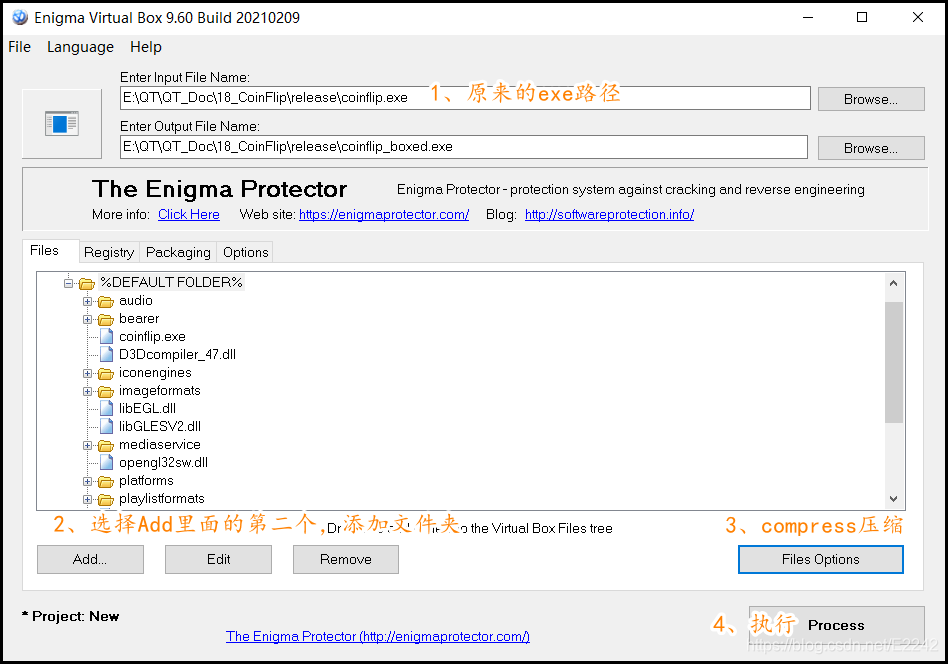Click the application image icon beside input fields
948x664 pixels.
tap(62, 124)
